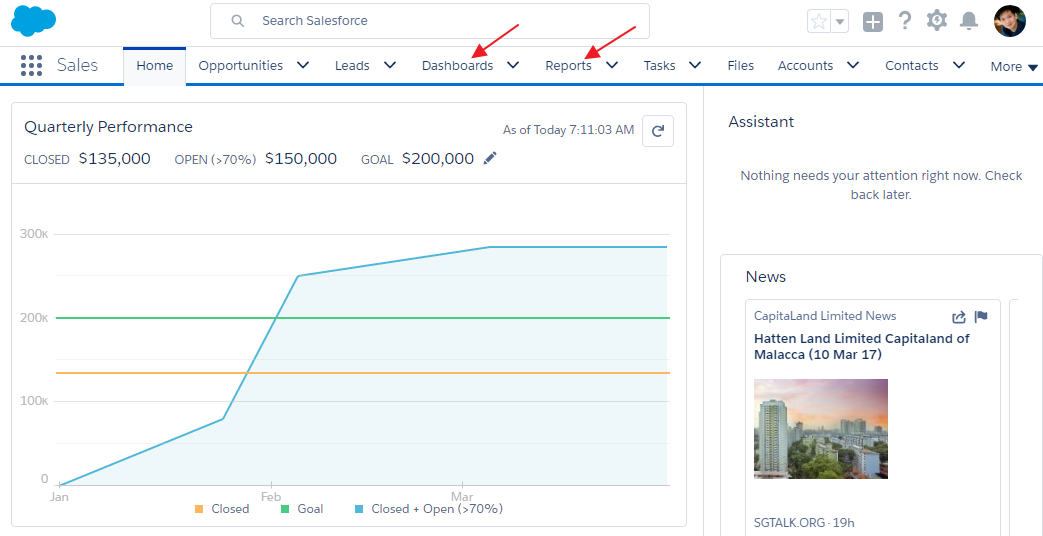
Task: Click the Salesforce cloud logo
Action: click(x=34, y=20)
